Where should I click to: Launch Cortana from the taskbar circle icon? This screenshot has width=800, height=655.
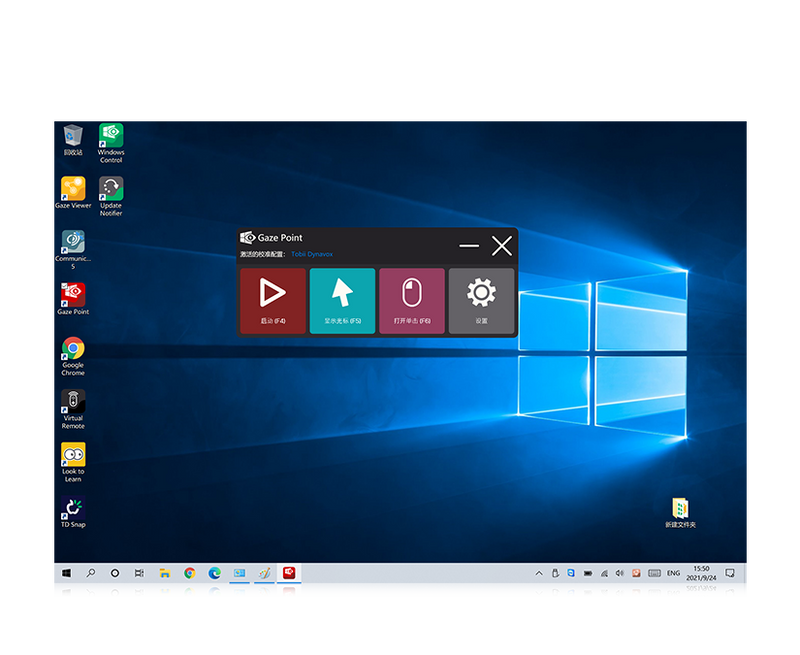pos(115,573)
